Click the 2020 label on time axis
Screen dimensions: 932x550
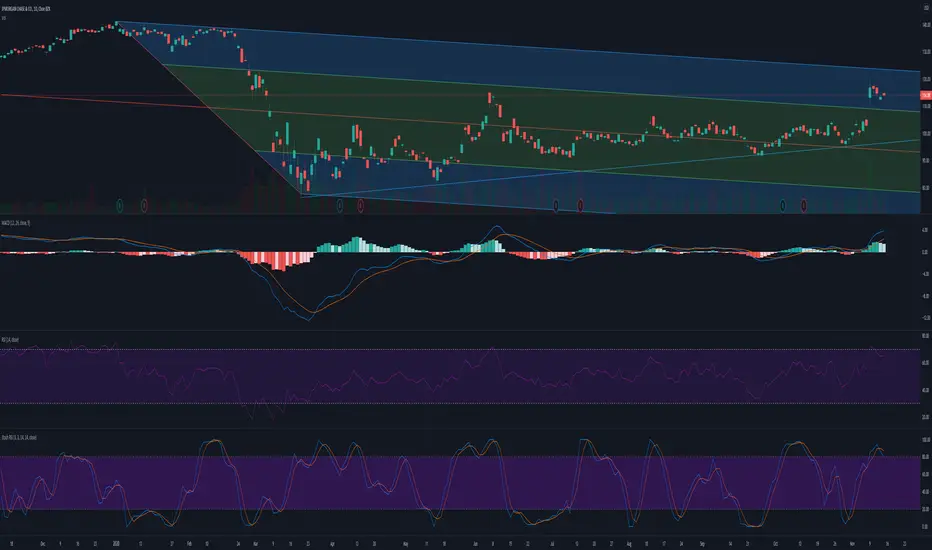tap(115, 543)
